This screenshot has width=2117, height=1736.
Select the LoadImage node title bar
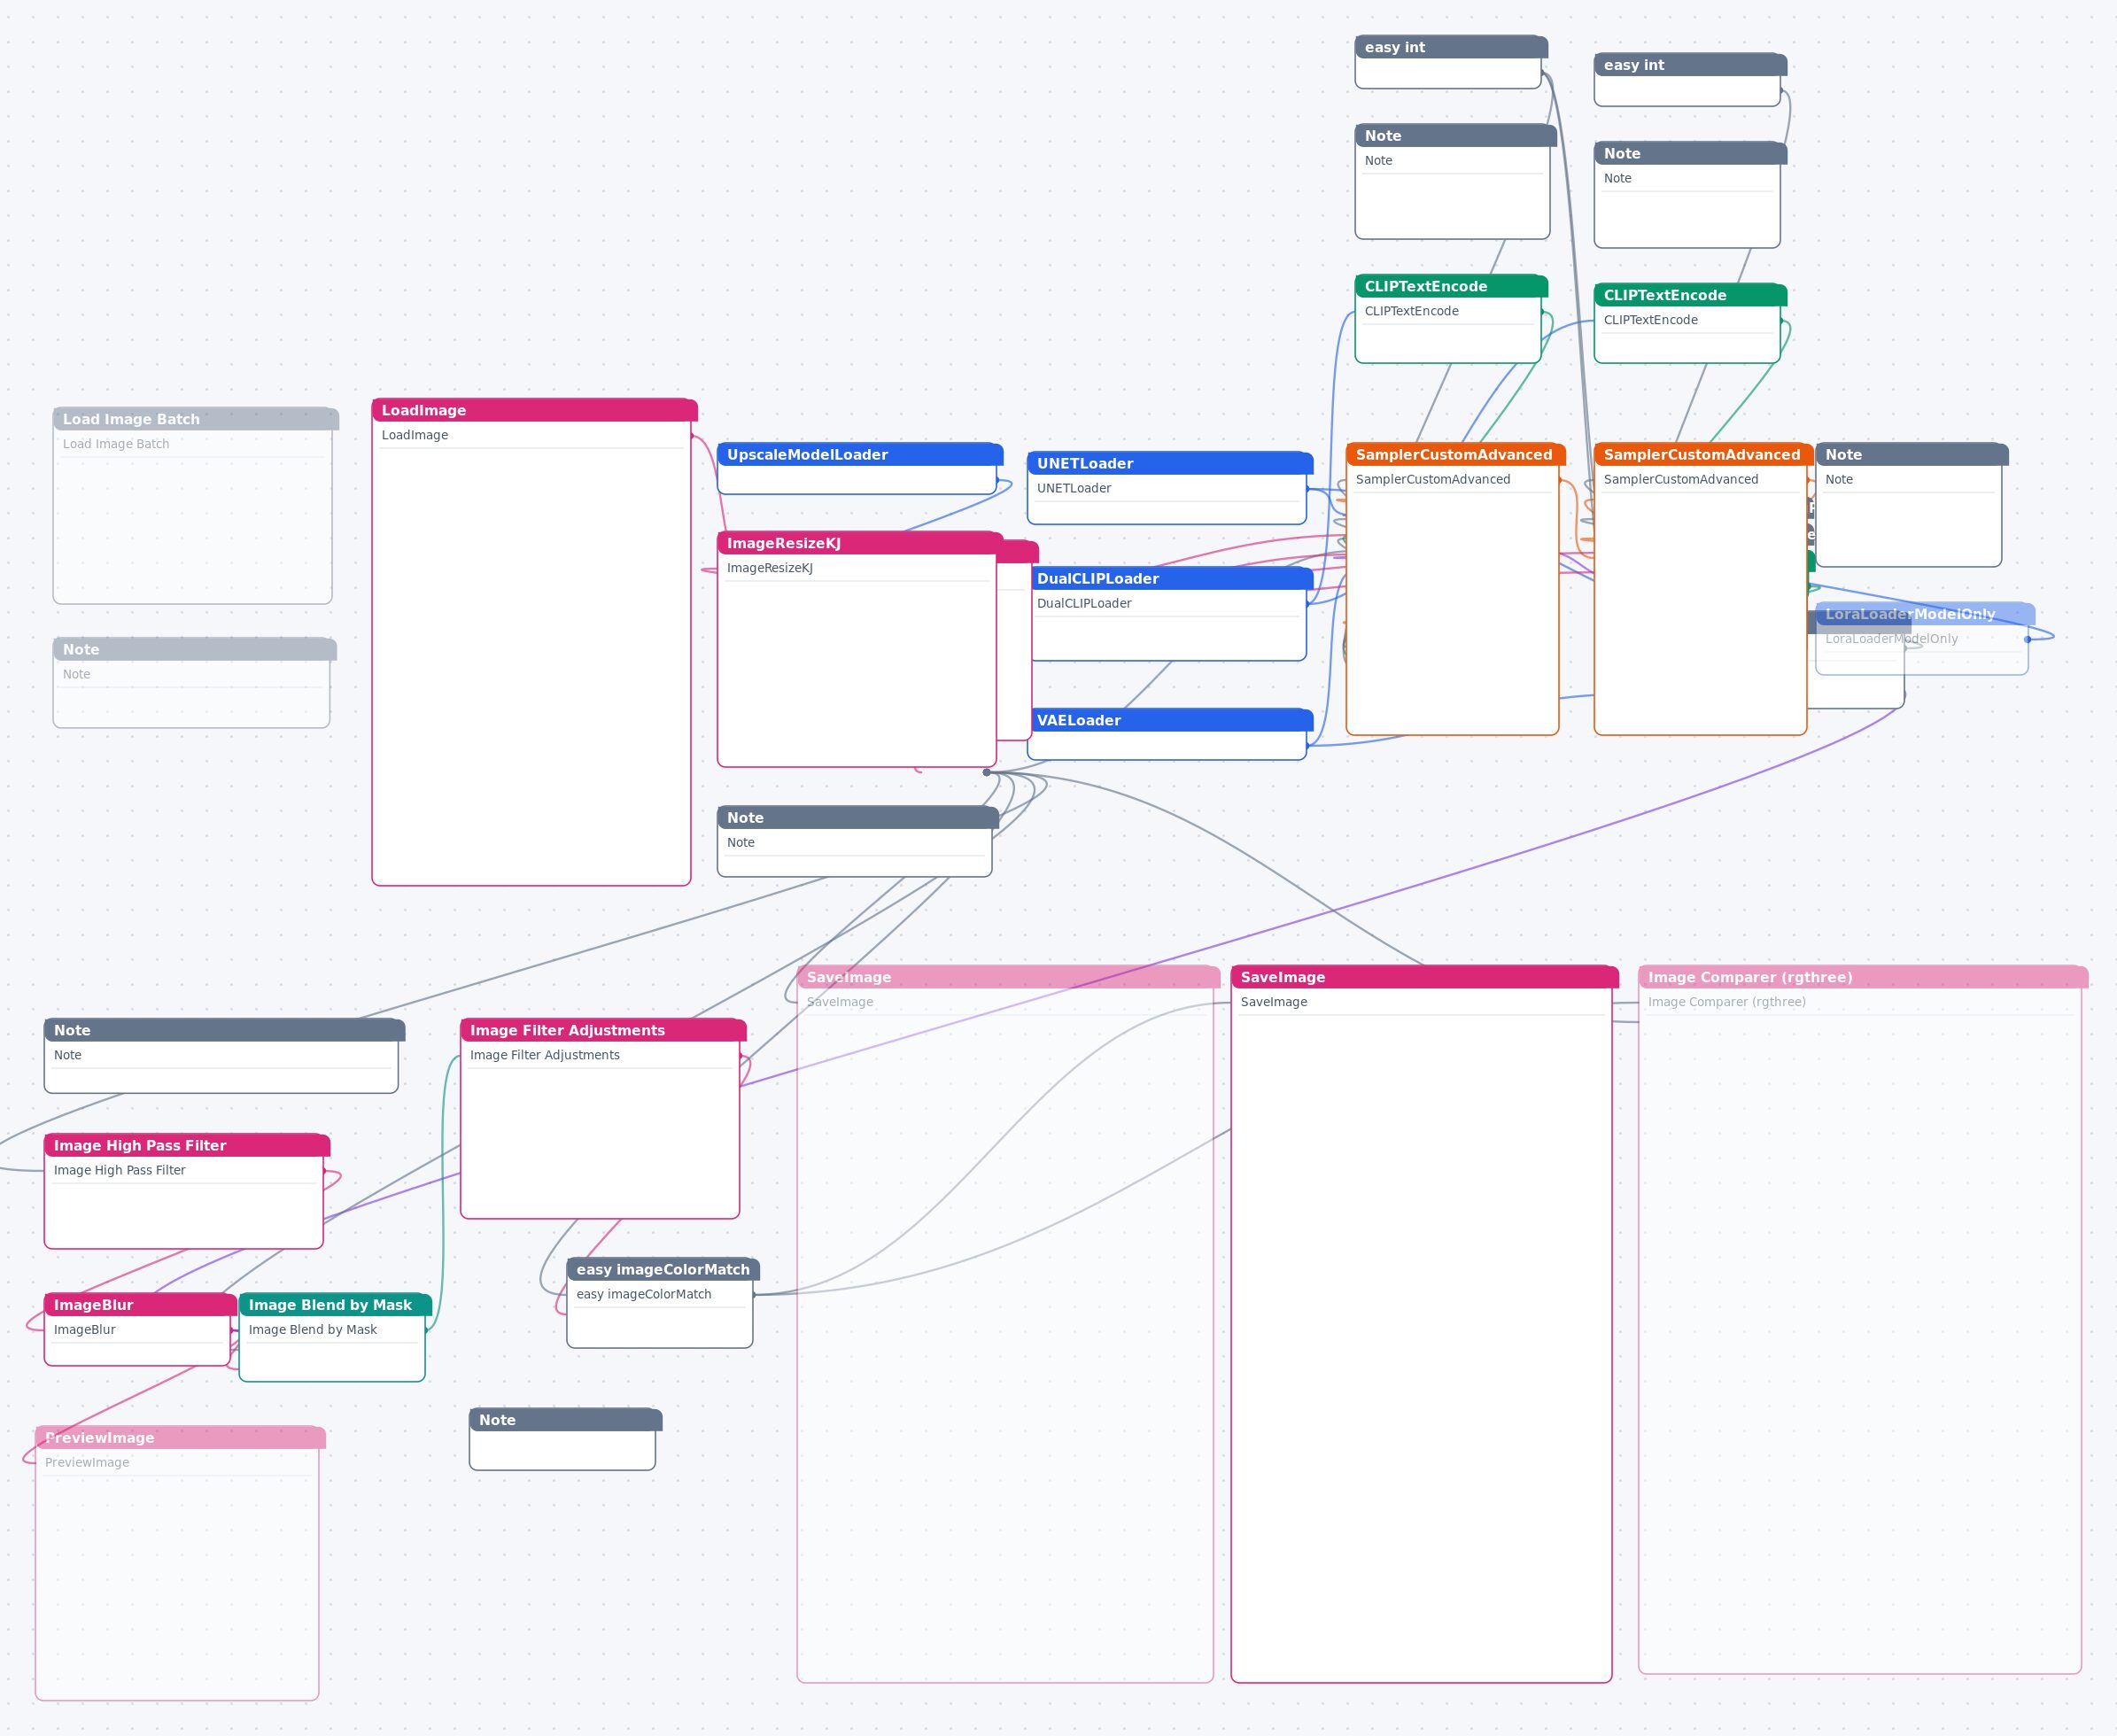[x=534, y=410]
